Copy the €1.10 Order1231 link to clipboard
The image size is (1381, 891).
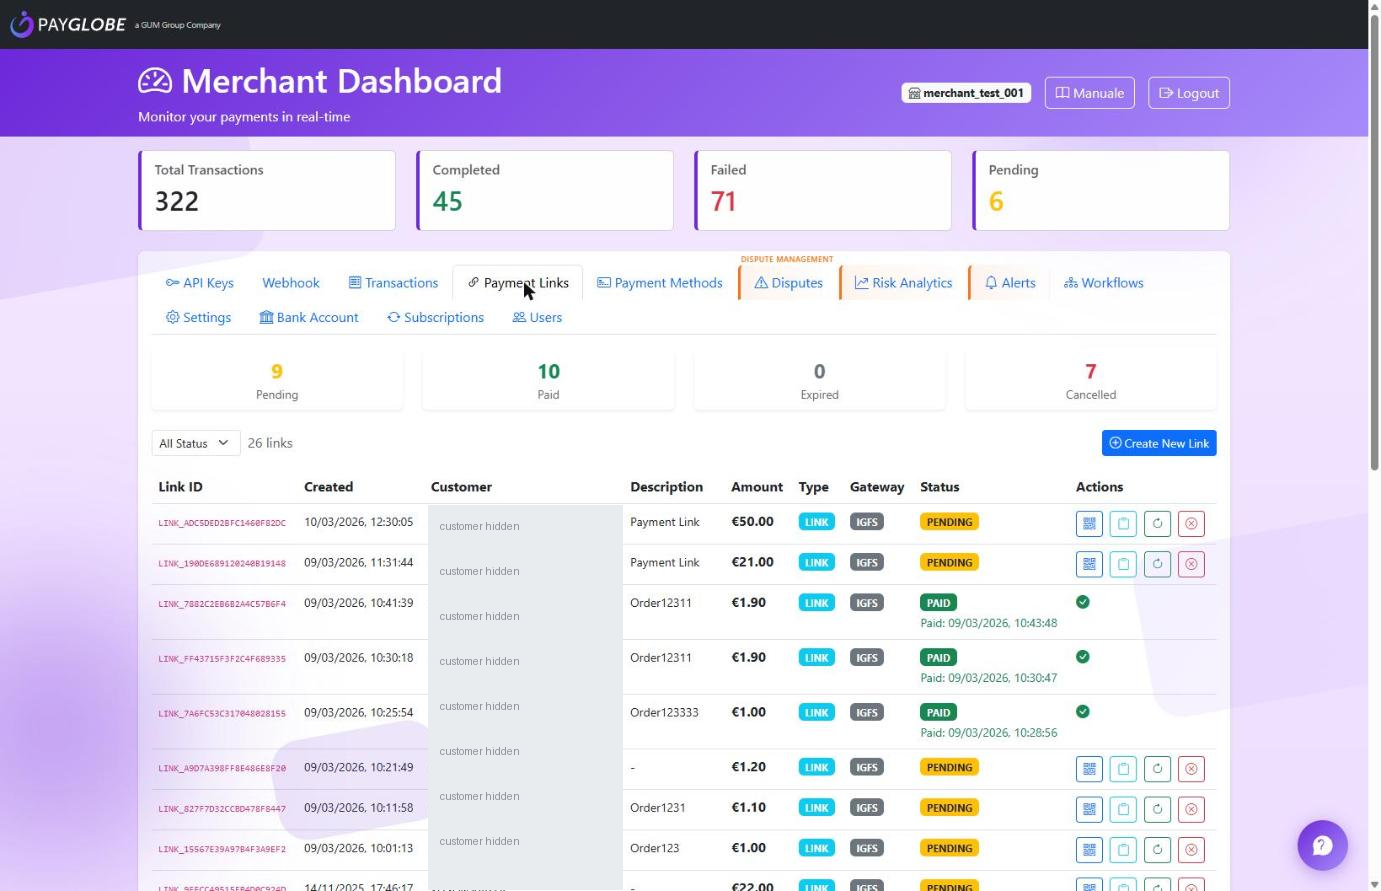pos(1123,809)
